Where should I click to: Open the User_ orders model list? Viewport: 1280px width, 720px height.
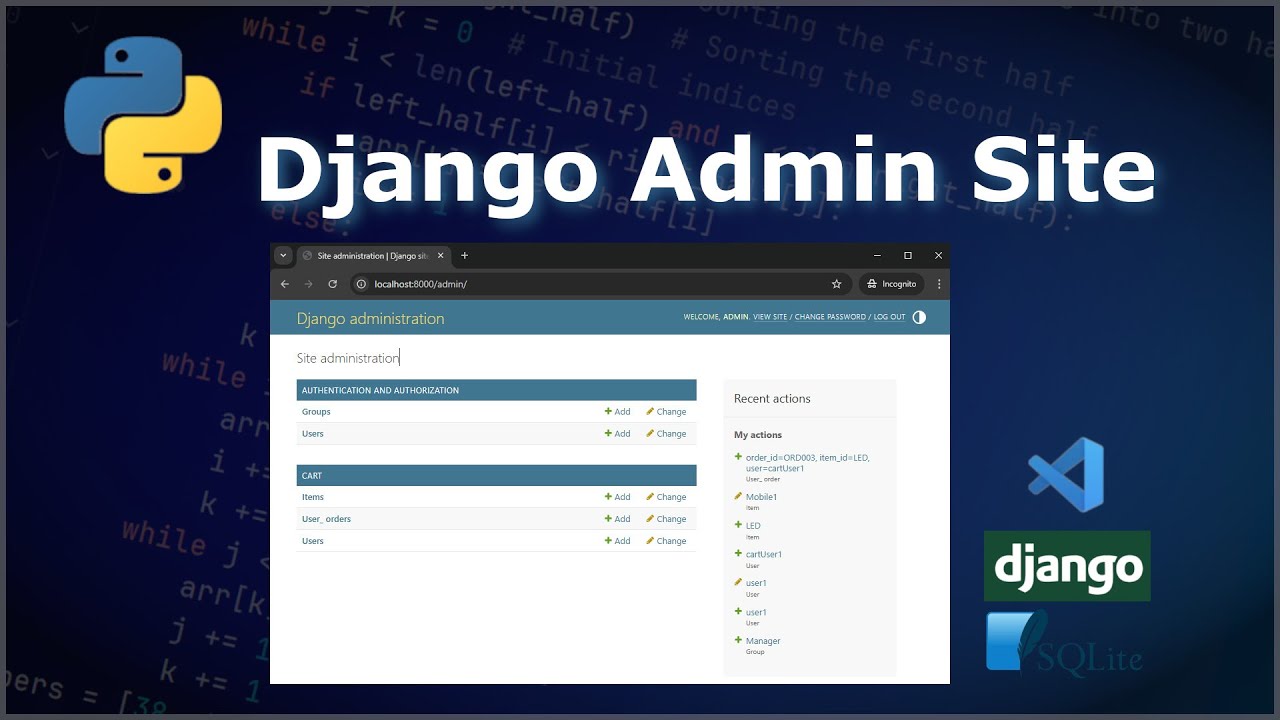pyautogui.click(x=326, y=519)
